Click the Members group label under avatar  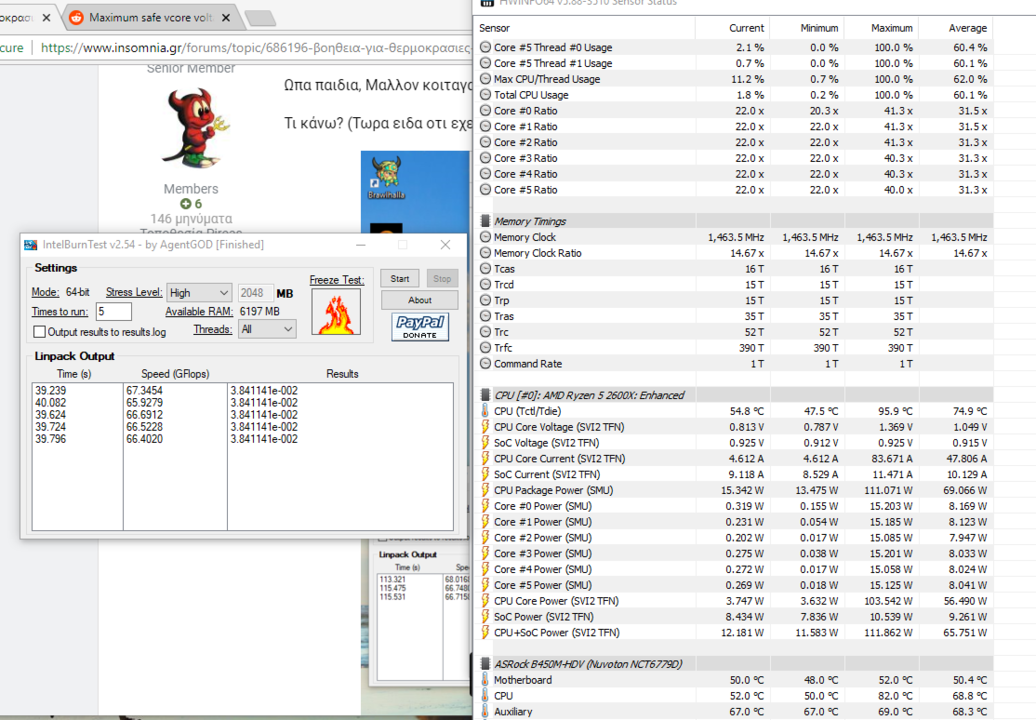coord(191,189)
